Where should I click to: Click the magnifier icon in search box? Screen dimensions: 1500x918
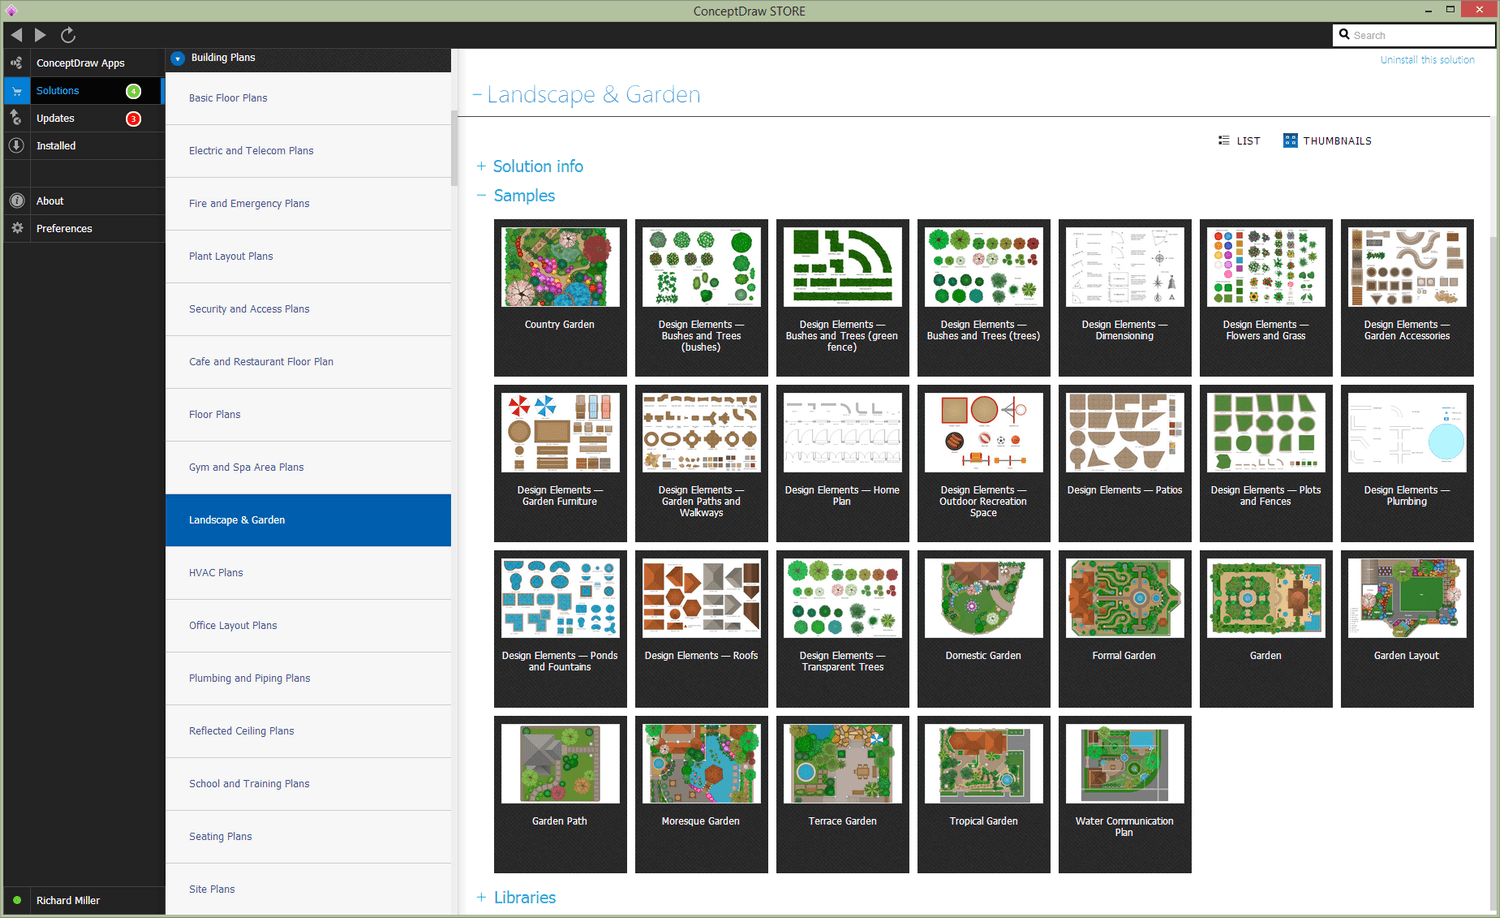point(1344,35)
